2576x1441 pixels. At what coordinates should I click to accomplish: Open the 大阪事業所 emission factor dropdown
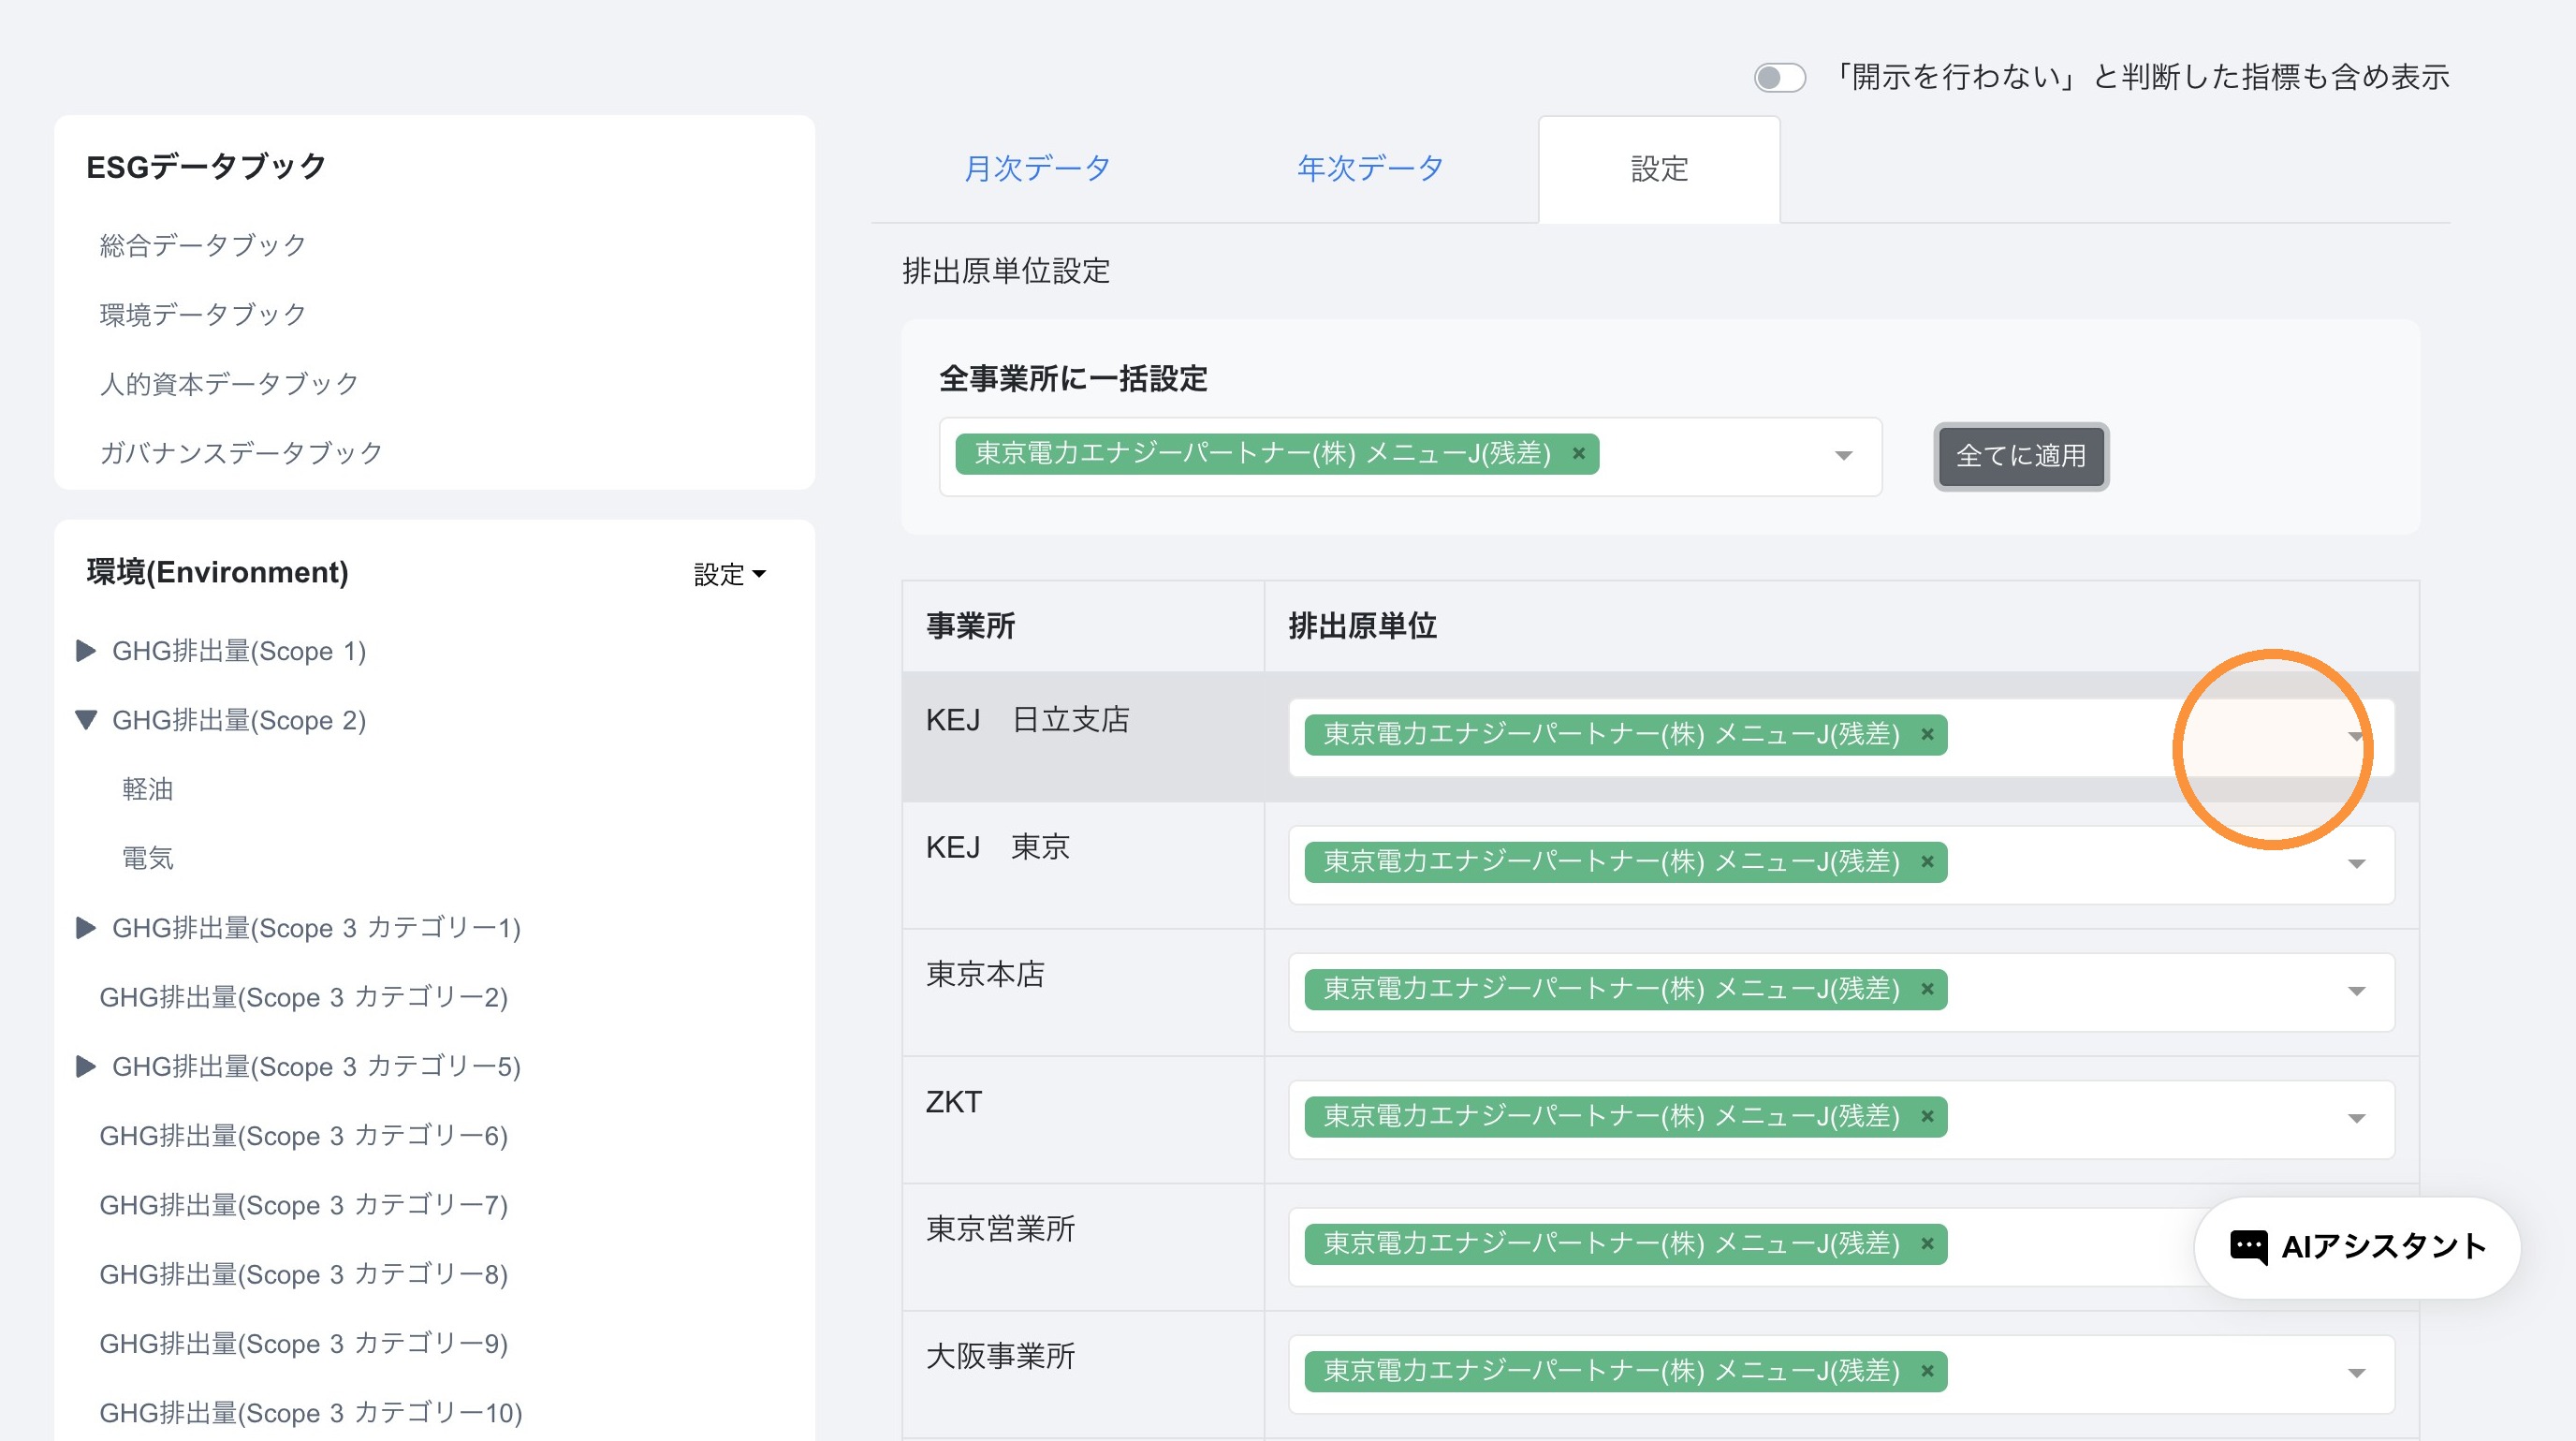click(2355, 1373)
